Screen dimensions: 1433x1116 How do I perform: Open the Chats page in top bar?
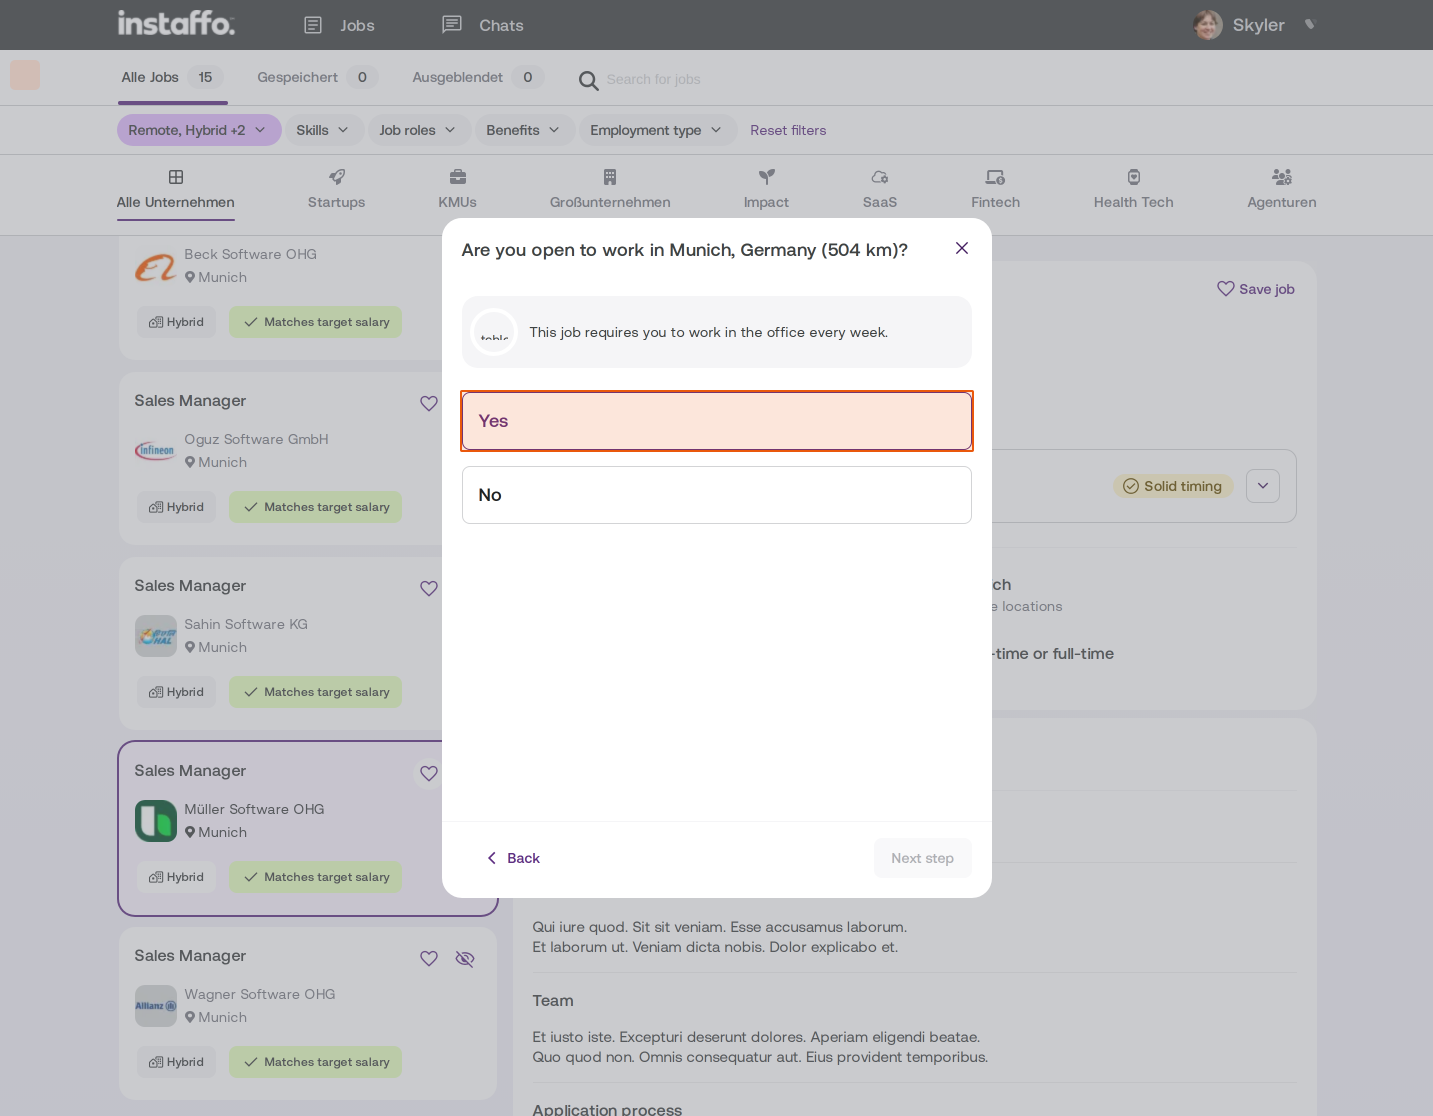click(x=482, y=25)
